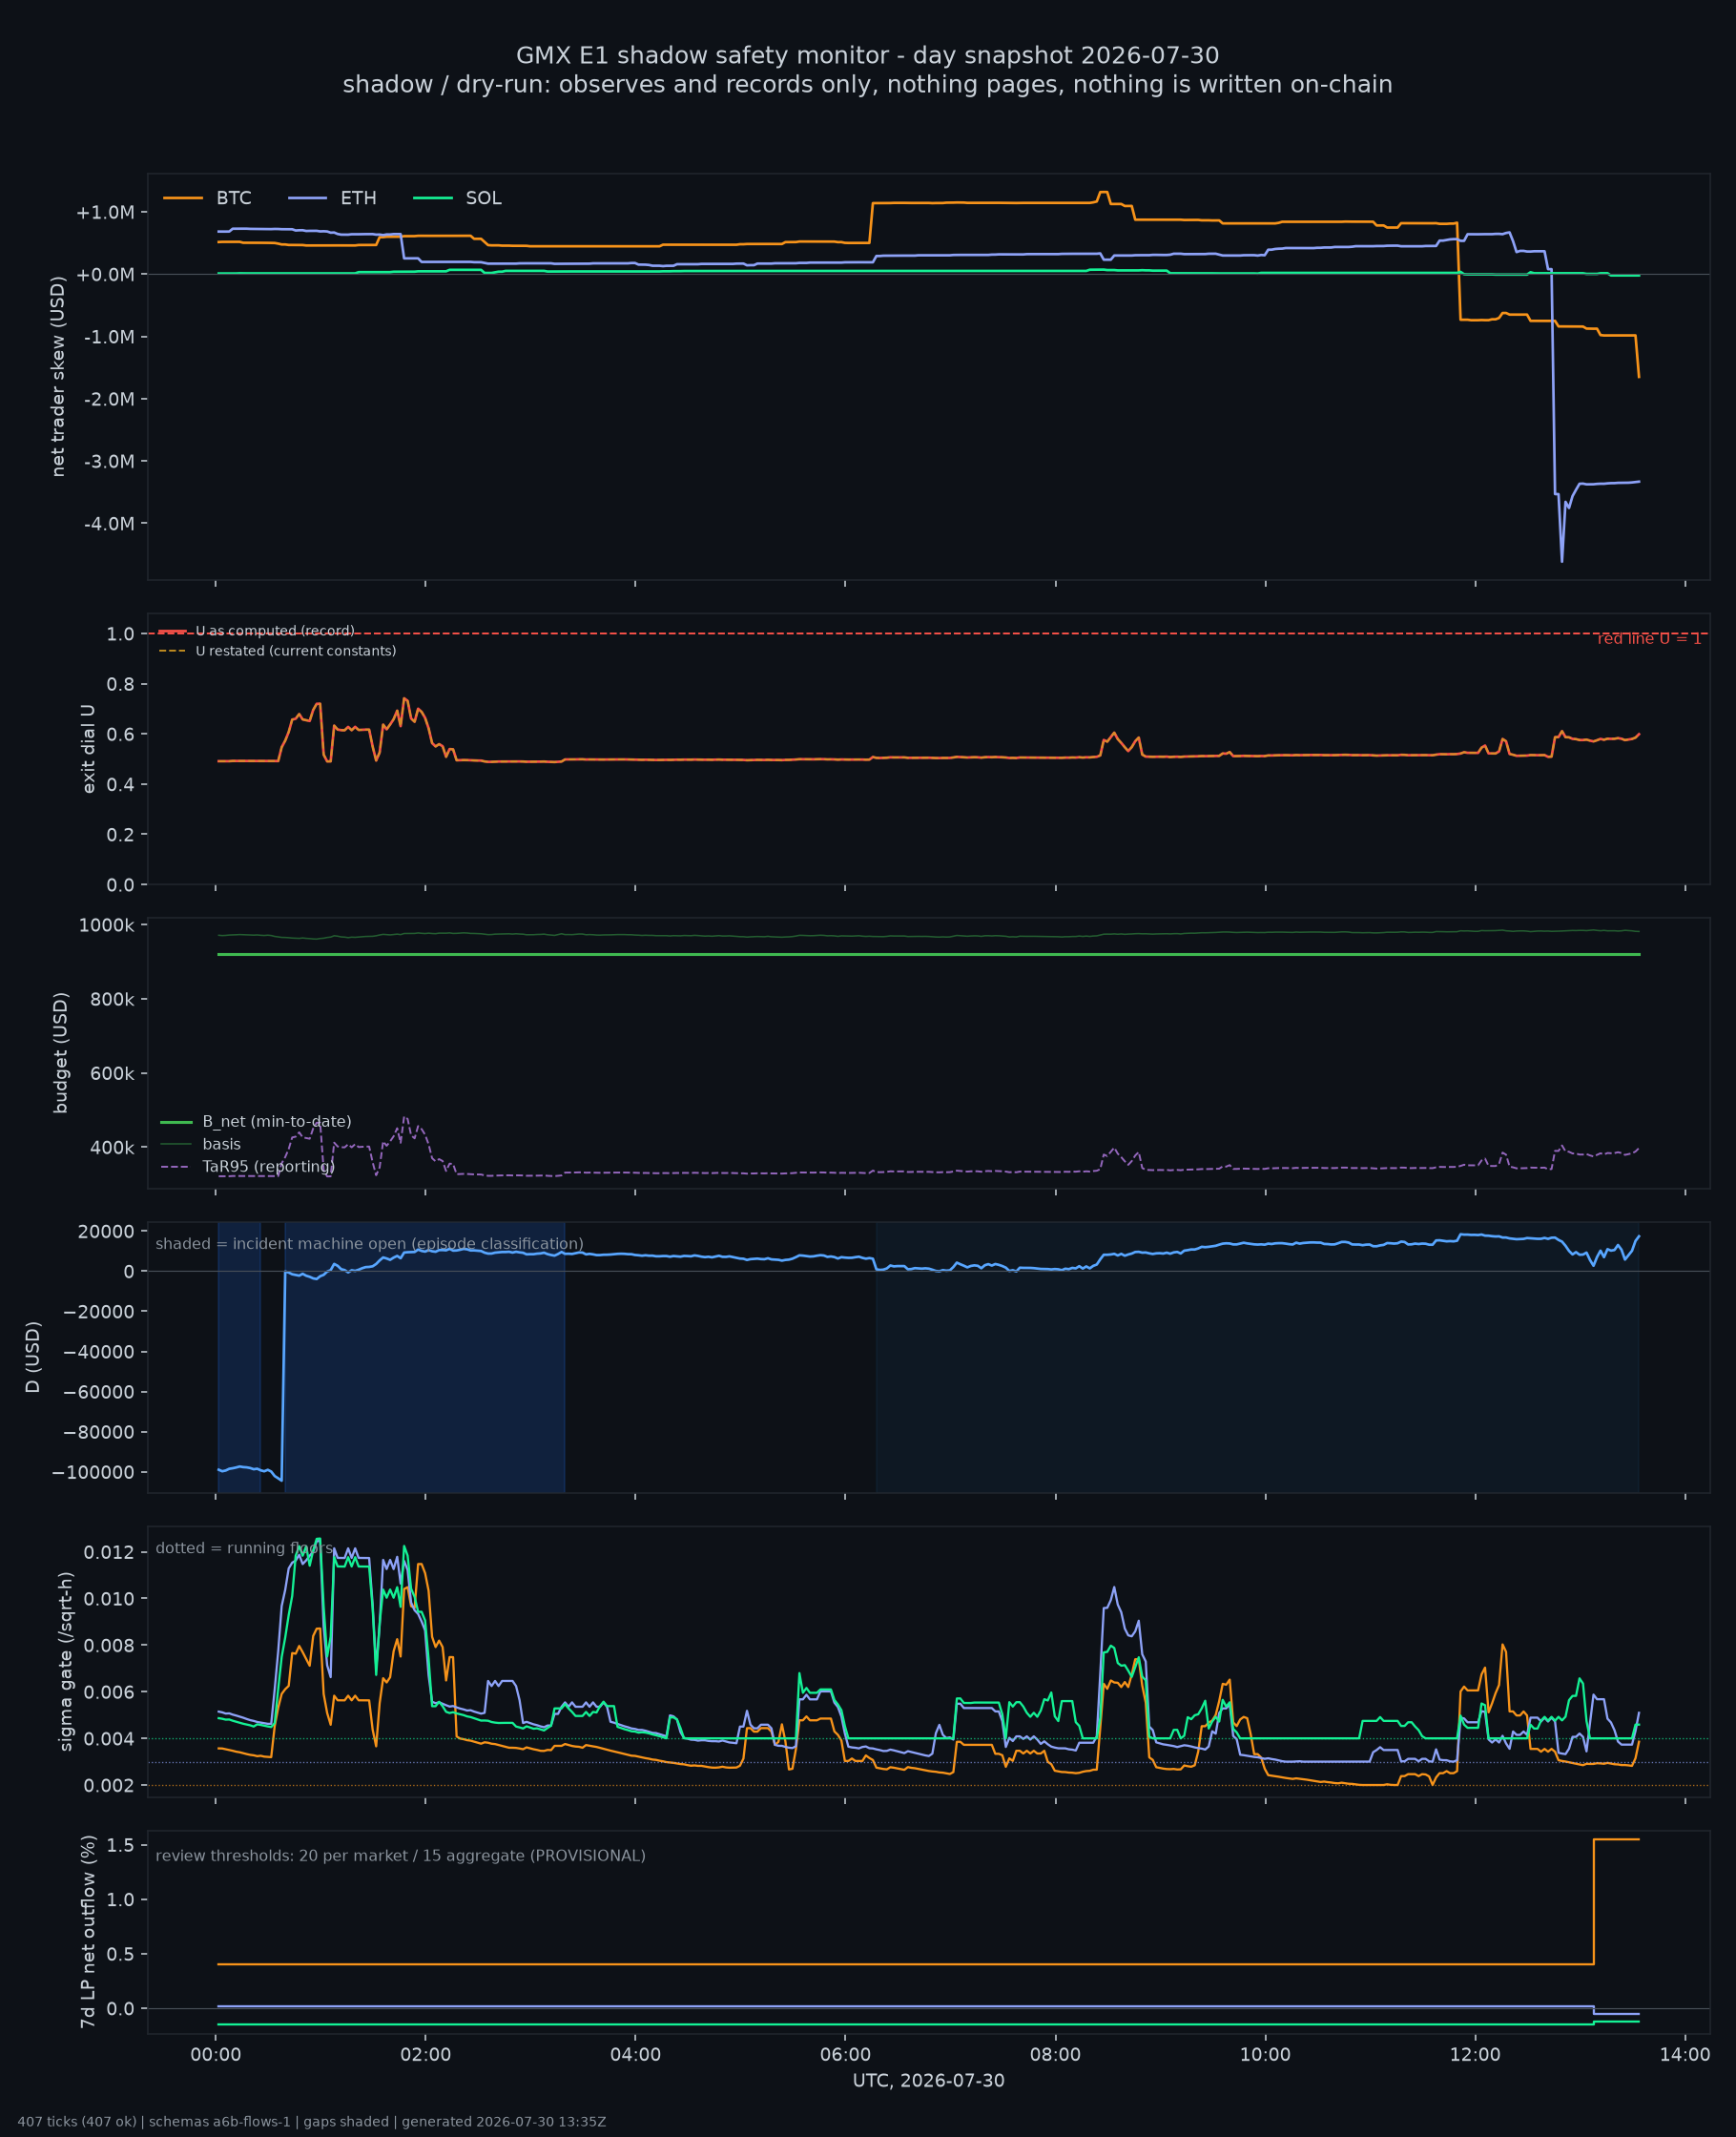The image size is (1736, 2137).
Task: Click the 'exit dial U' axis label
Action: click(88, 749)
